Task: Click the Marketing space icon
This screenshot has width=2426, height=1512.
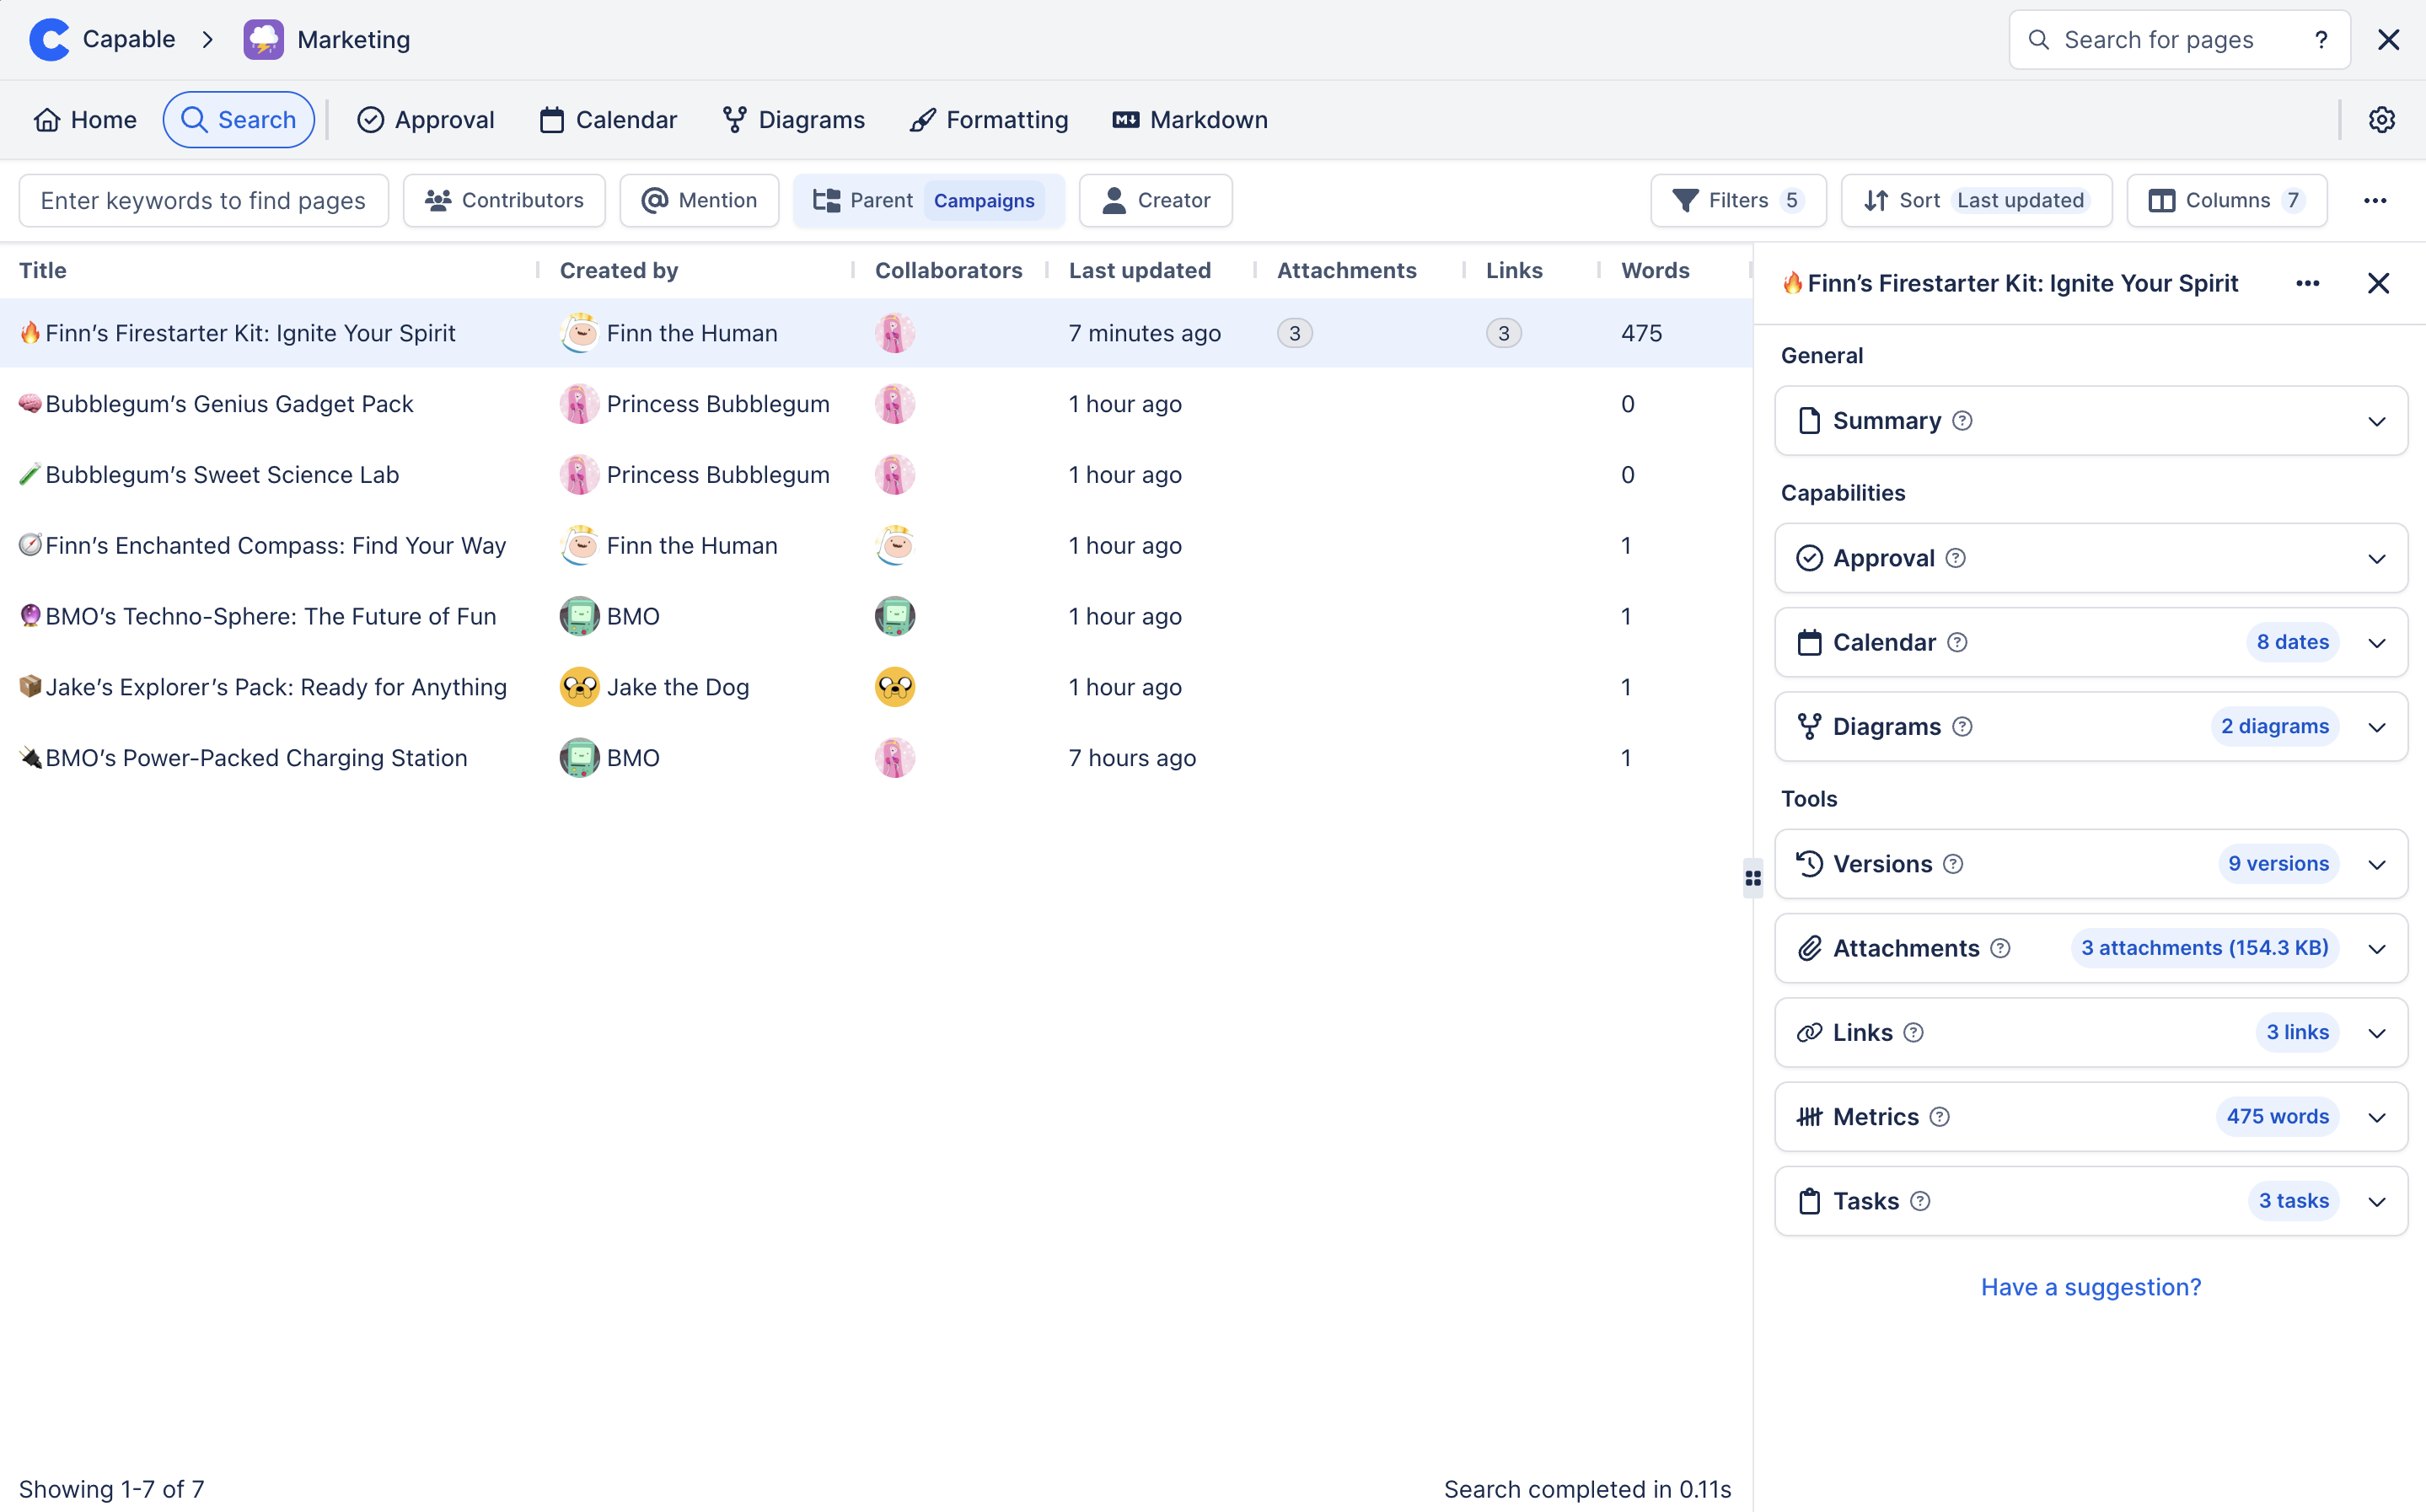Action: [x=263, y=40]
